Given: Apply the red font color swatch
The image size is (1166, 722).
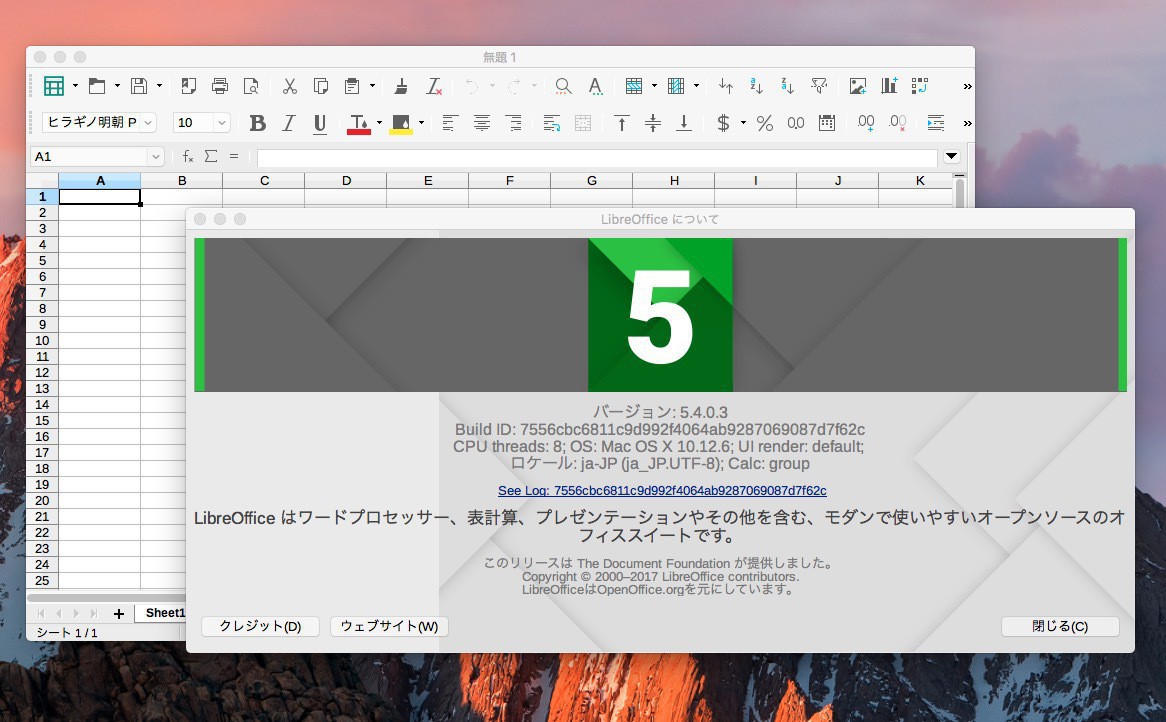Looking at the screenshot, I should [358, 123].
